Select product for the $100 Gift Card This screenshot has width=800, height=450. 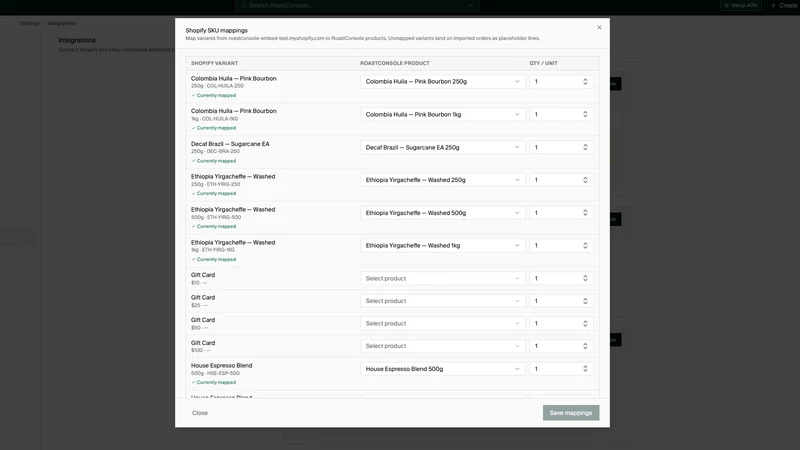click(442, 346)
